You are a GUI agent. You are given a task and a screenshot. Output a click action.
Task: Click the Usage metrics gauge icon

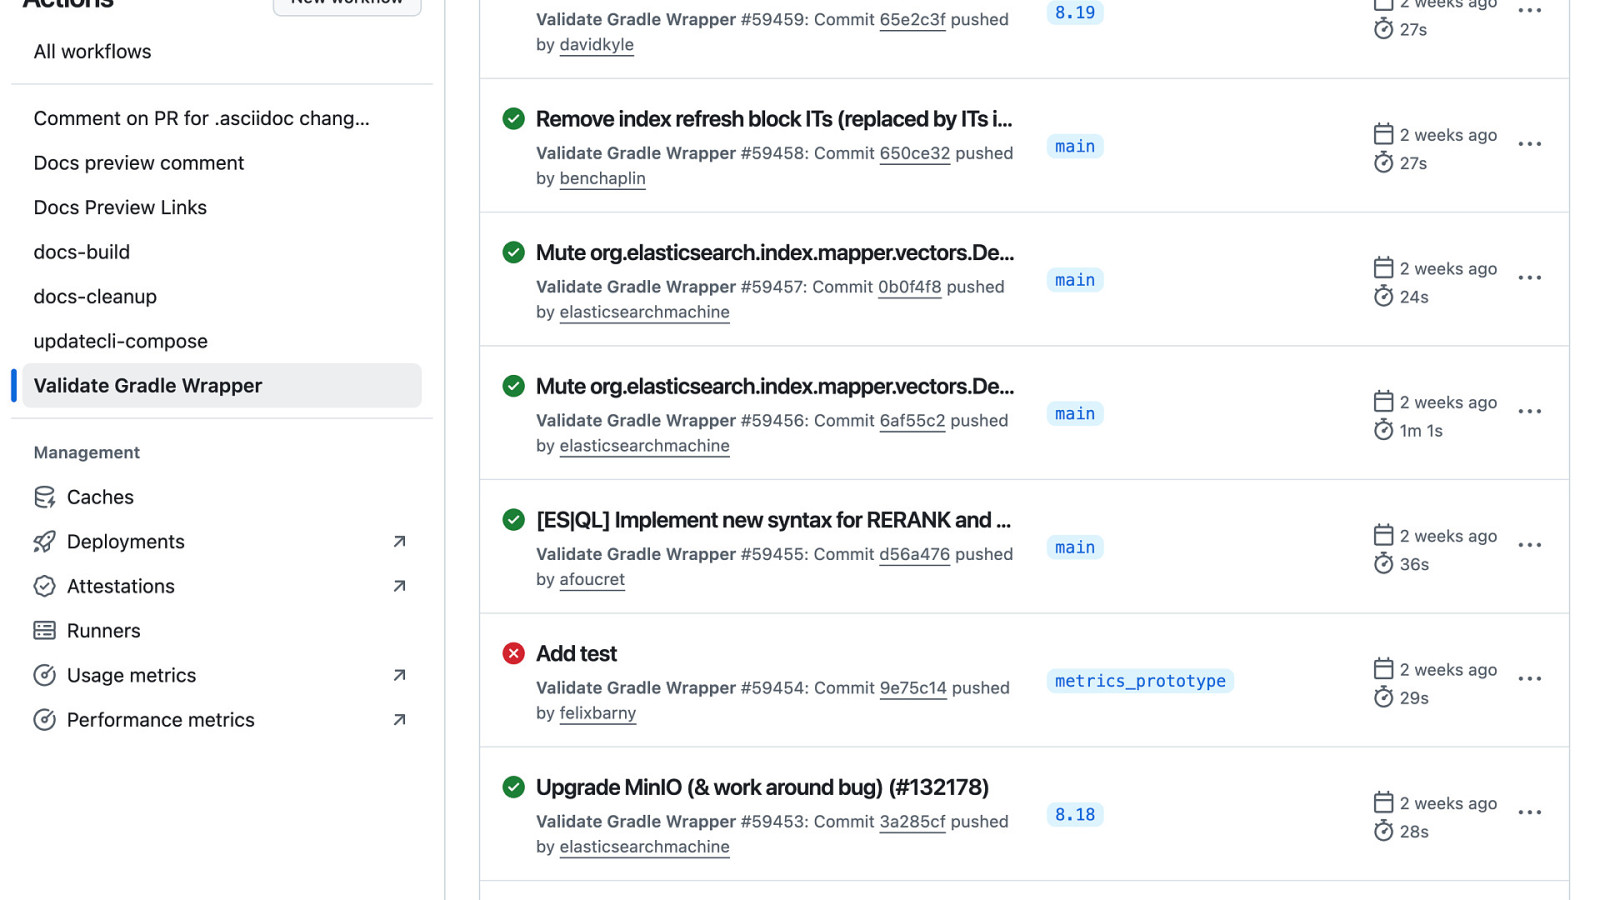point(44,675)
